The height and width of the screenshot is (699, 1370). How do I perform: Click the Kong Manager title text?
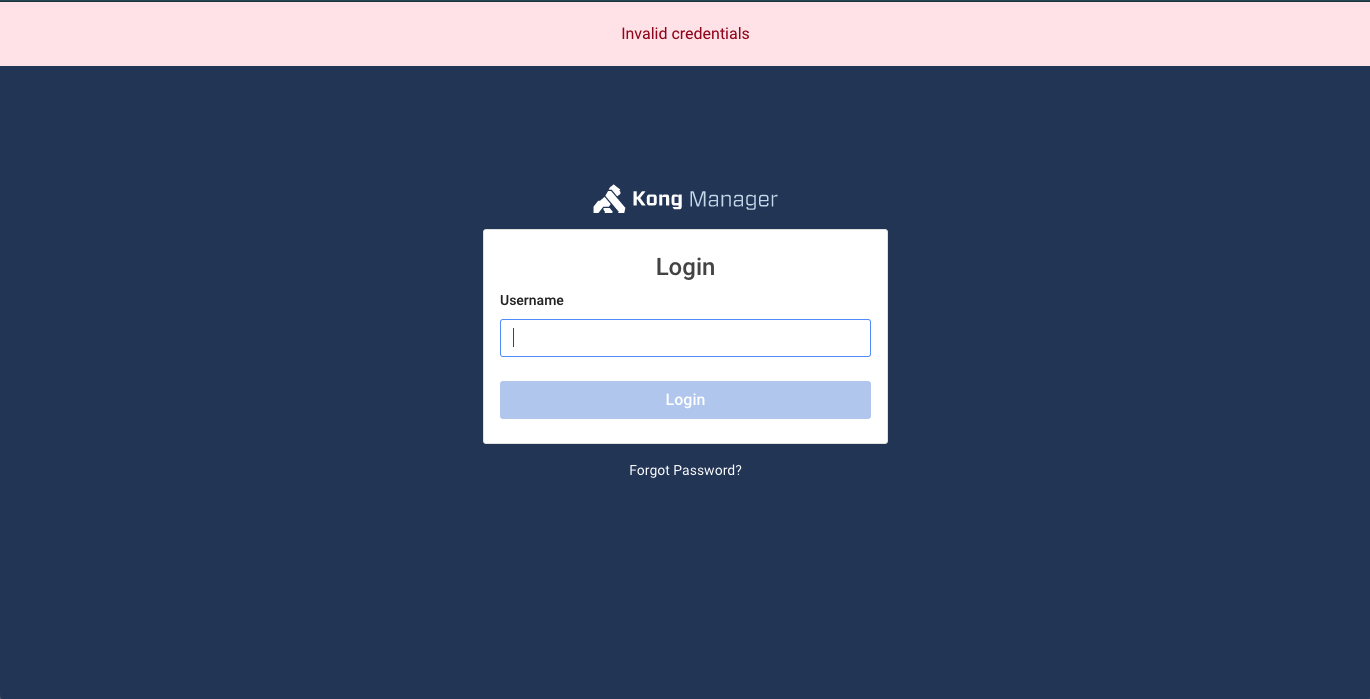click(705, 199)
